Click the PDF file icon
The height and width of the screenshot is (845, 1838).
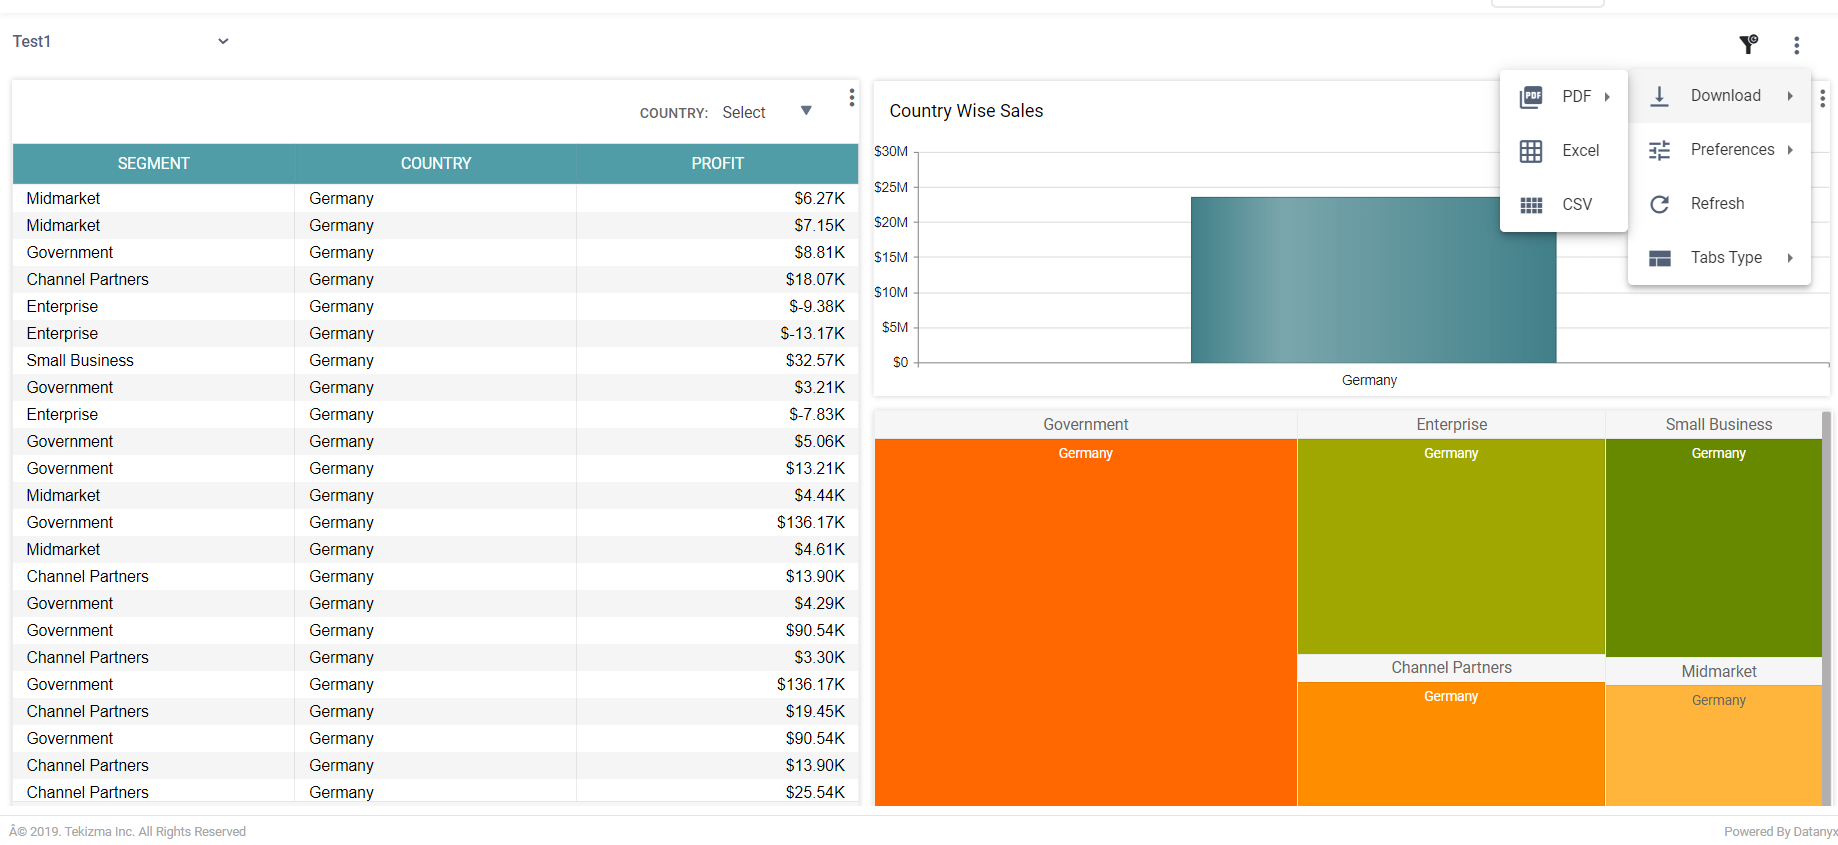(1531, 97)
